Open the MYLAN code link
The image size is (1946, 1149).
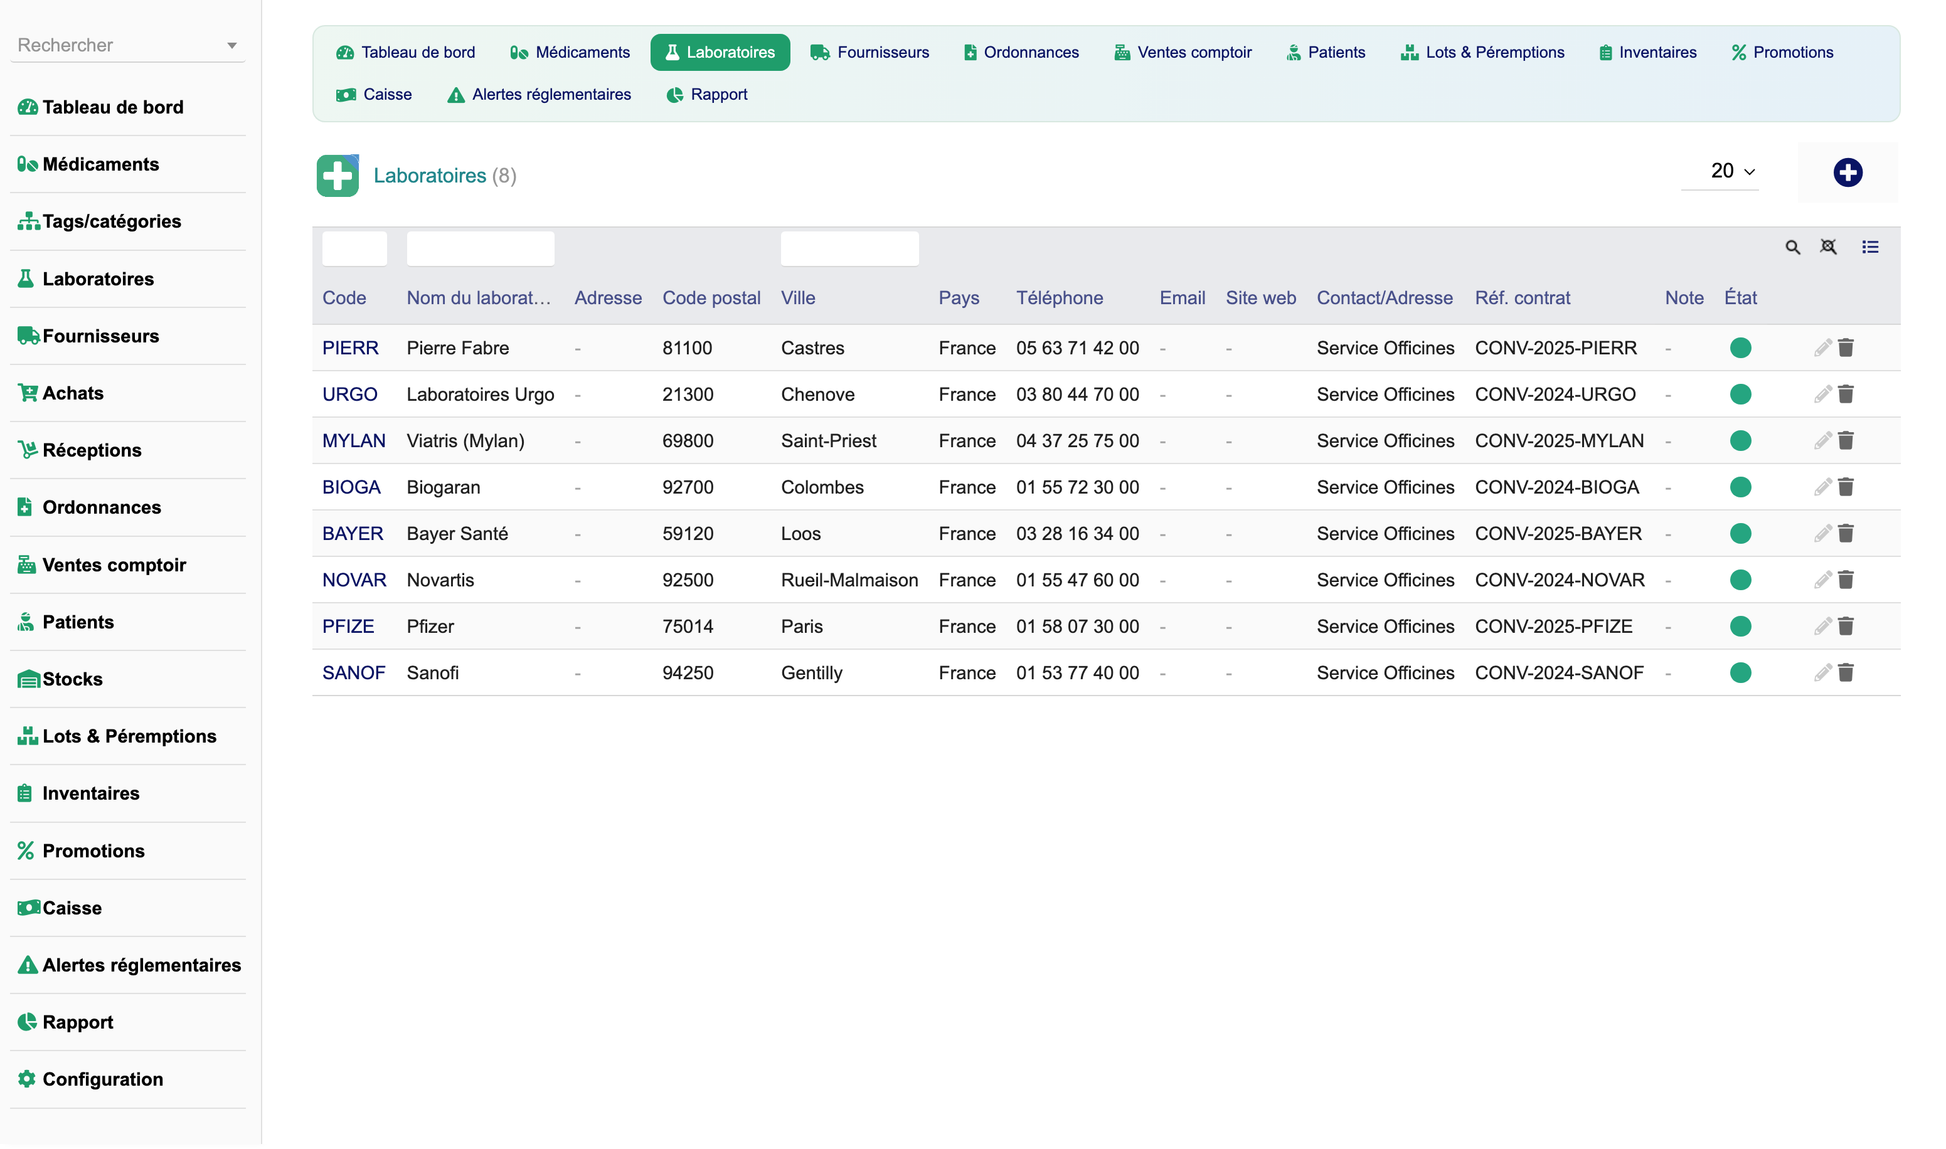[x=354, y=441]
